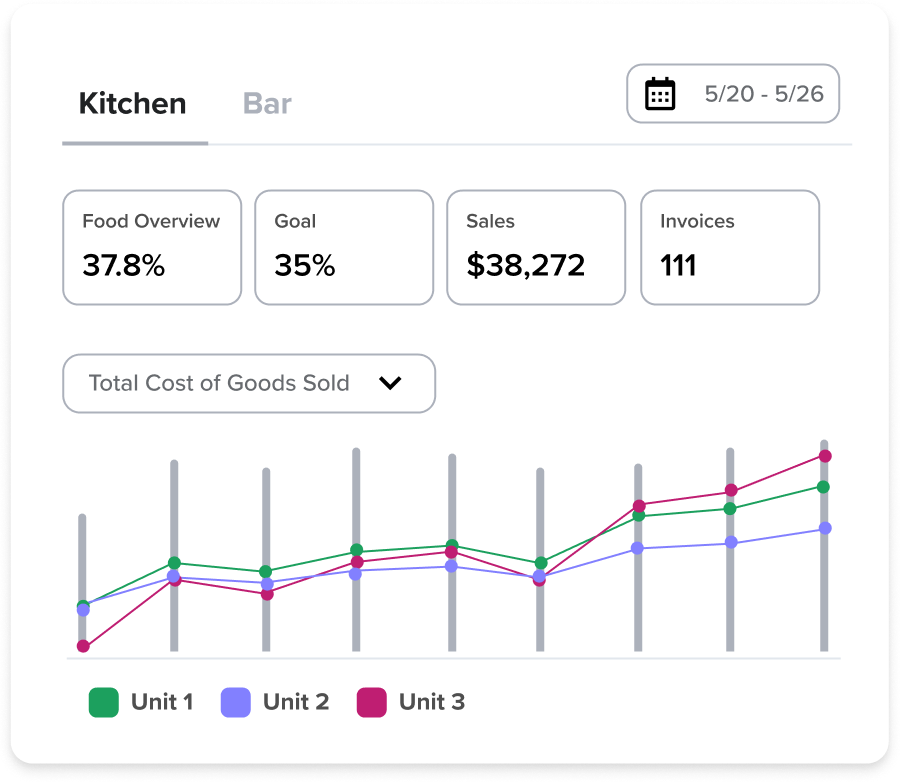
Task: Select Unit 3's last, highest data point
Action: pyautogui.click(x=825, y=456)
